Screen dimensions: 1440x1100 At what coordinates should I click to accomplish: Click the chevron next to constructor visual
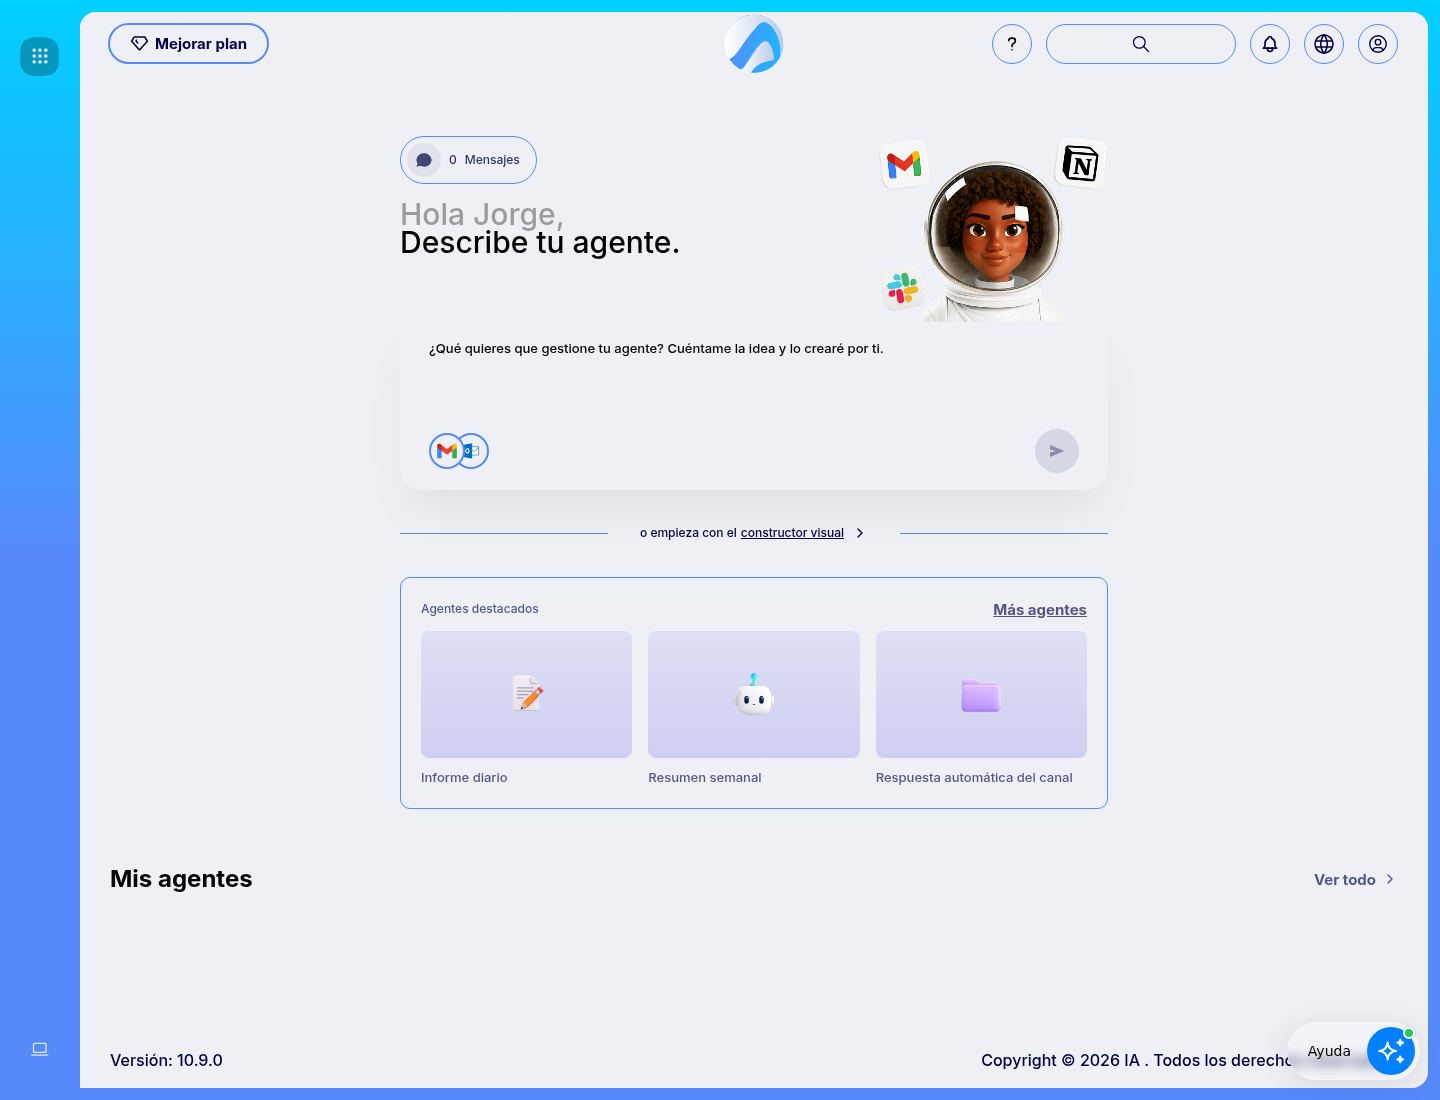click(860, 533)
